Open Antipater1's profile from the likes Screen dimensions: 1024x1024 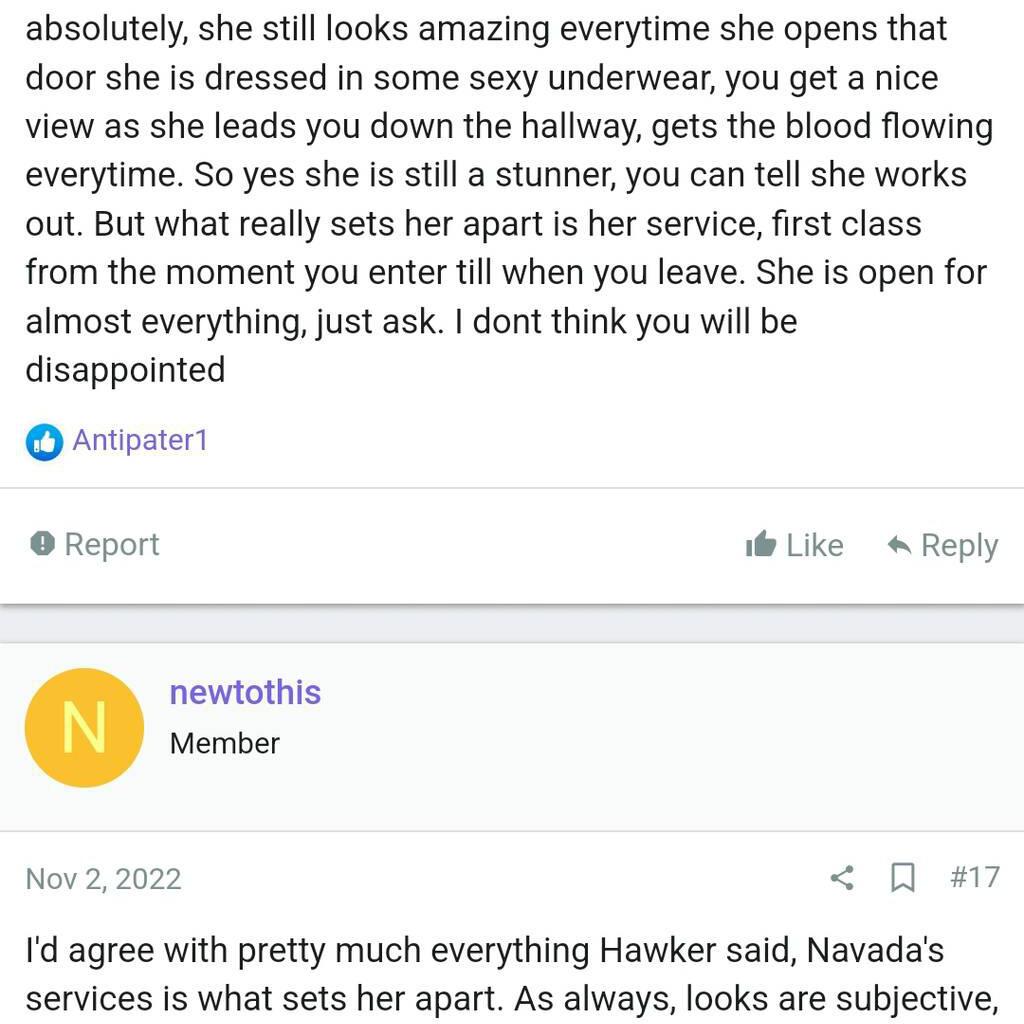pyautogui.click(x=140, y=440)
